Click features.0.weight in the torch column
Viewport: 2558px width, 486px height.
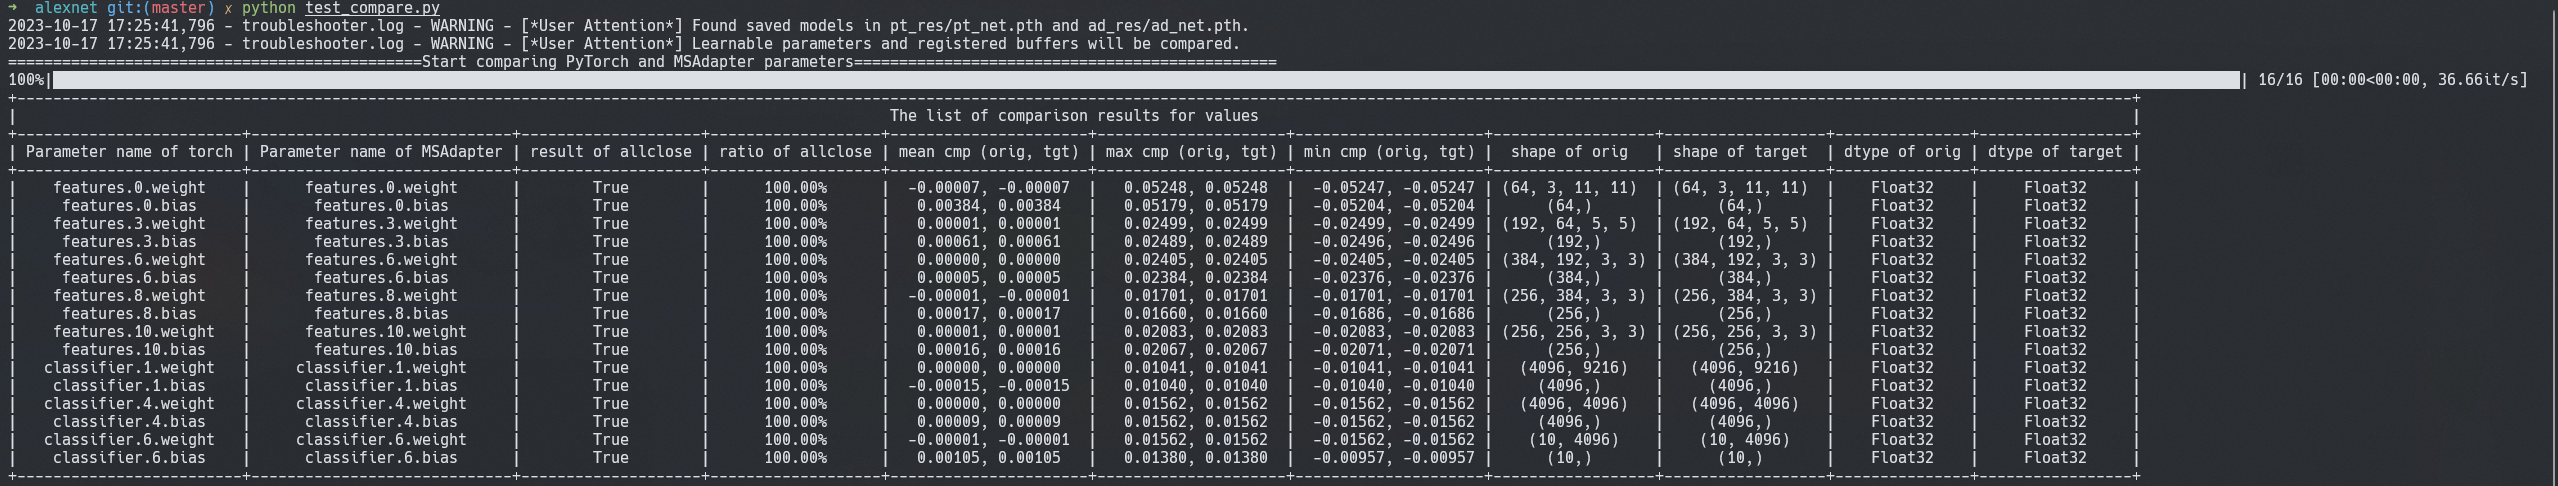coord(129,188)
